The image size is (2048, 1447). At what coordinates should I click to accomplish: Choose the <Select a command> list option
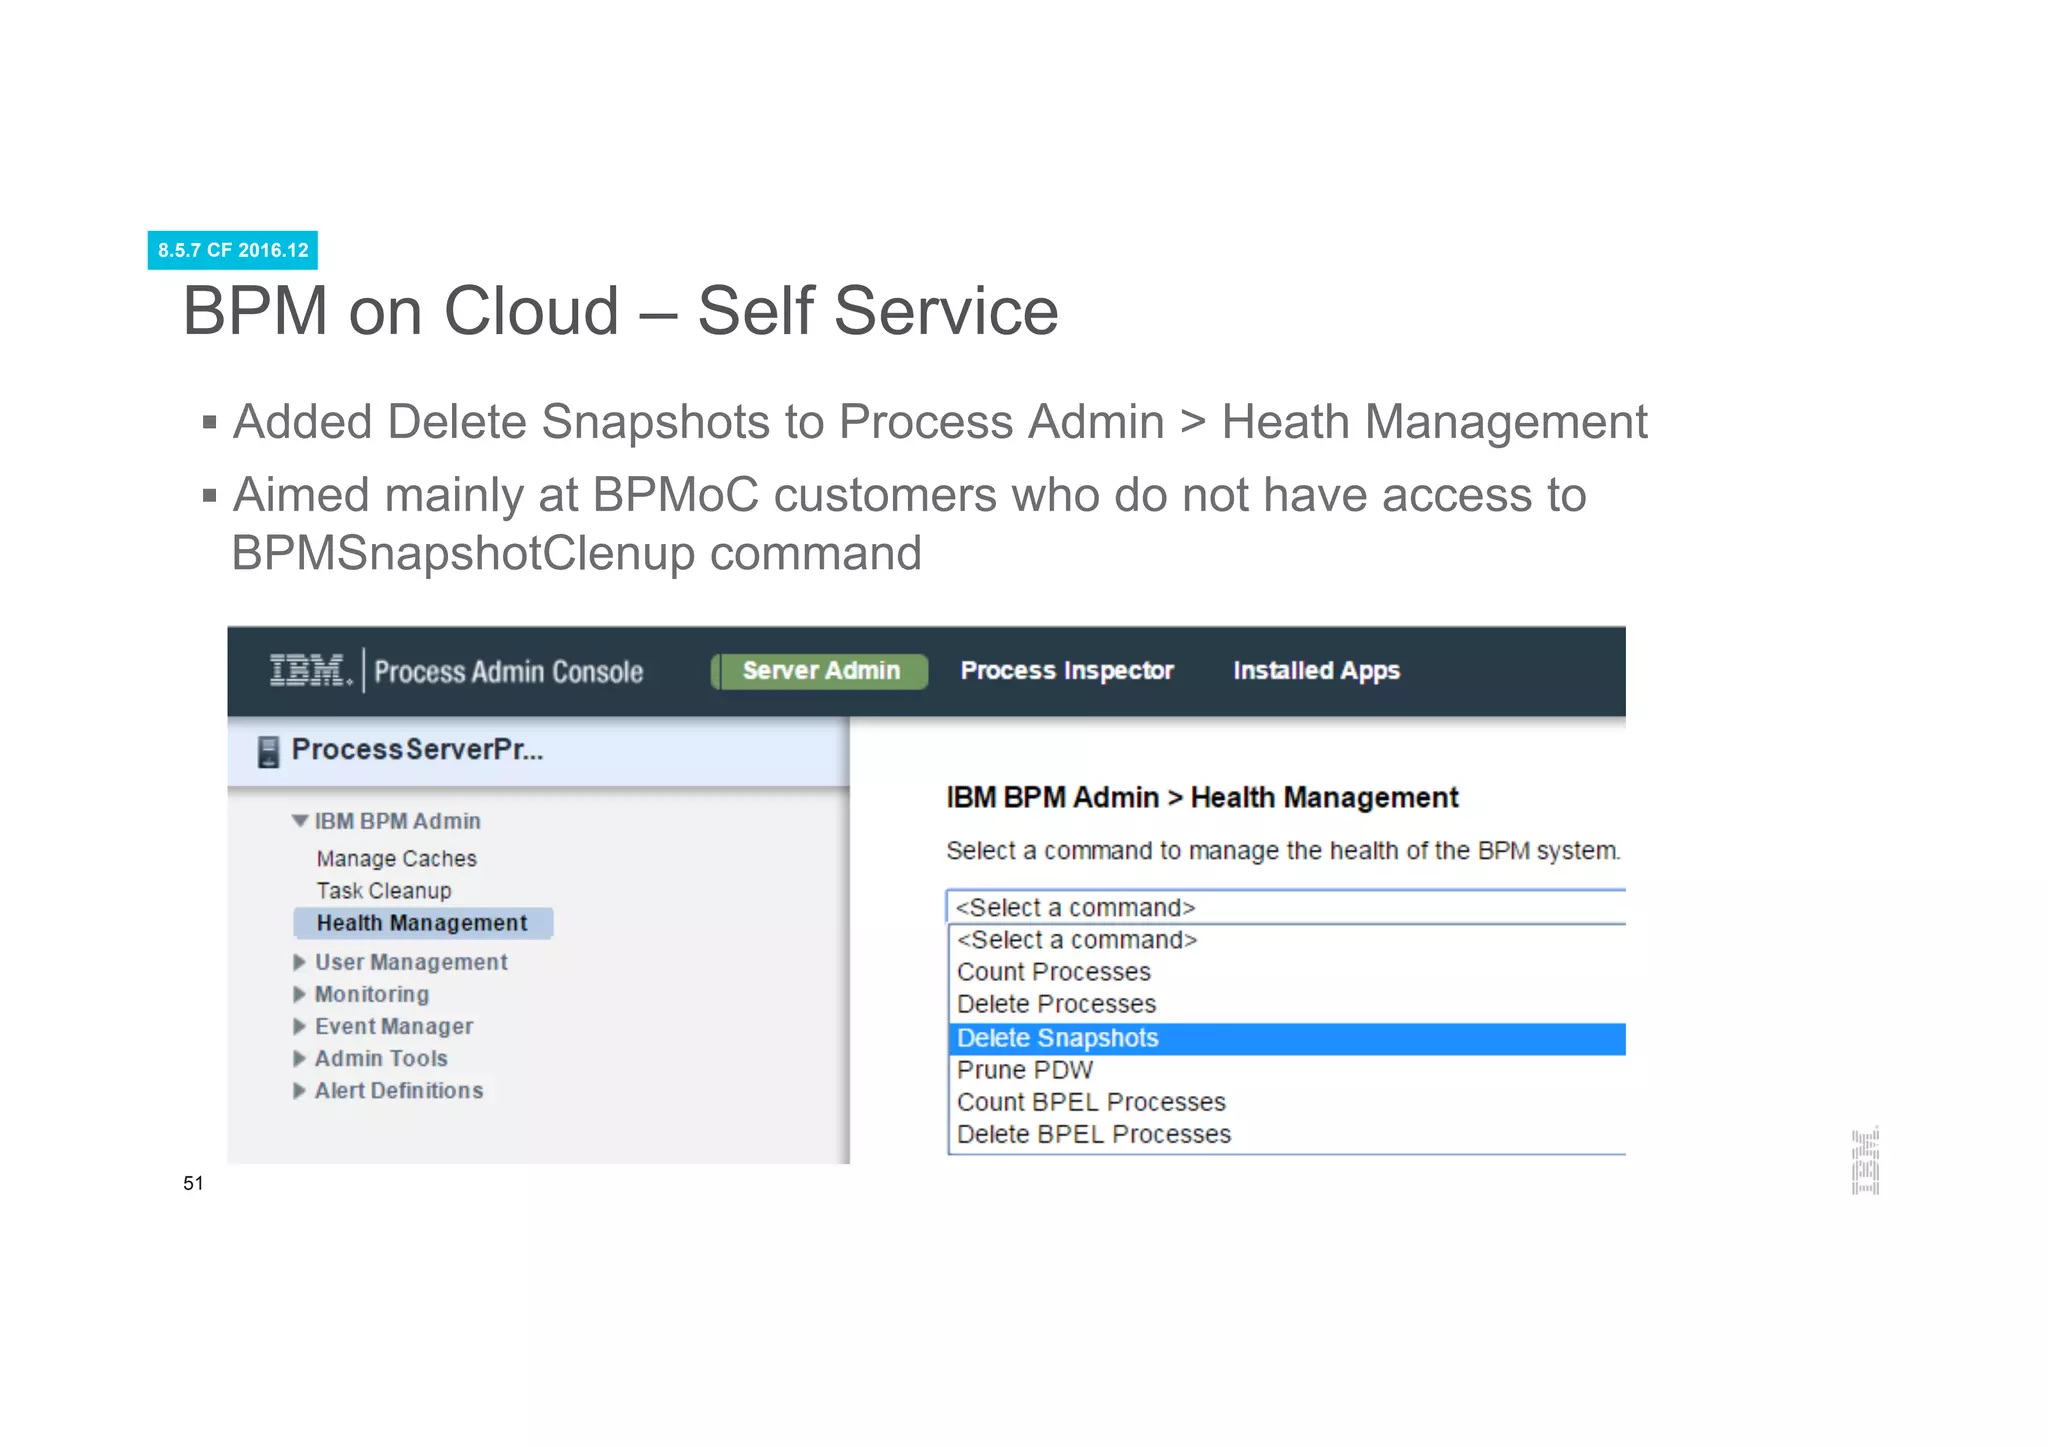tap(1287, 940)
